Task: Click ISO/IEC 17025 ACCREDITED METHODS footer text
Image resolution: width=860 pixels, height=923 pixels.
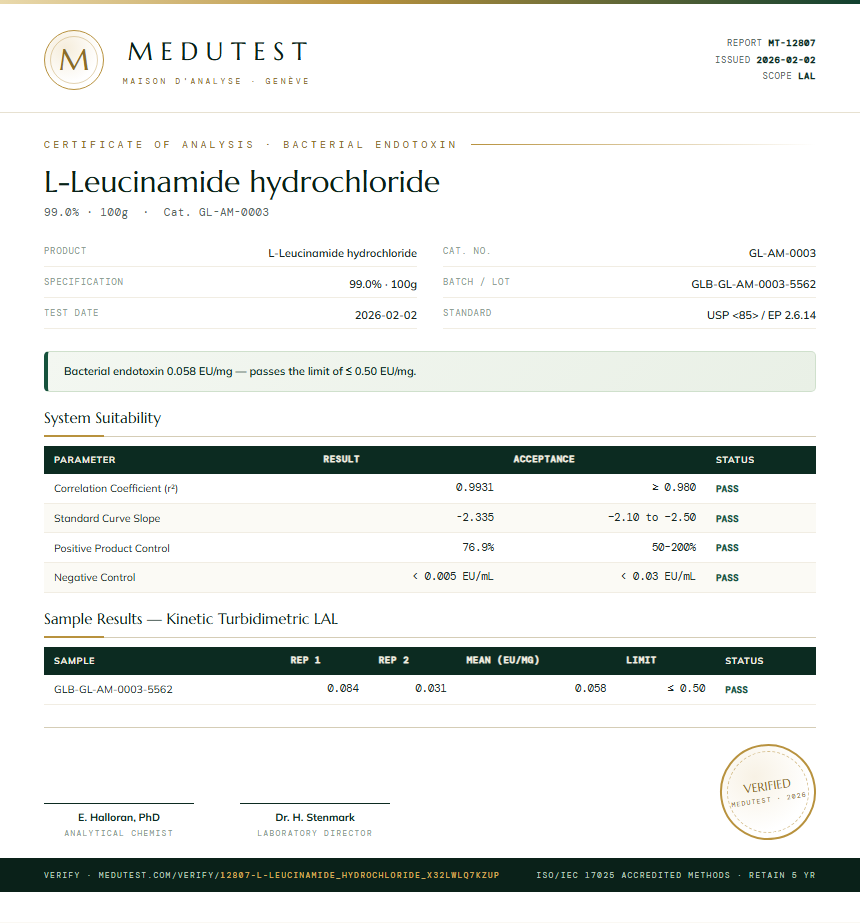Action: [633, 875]
